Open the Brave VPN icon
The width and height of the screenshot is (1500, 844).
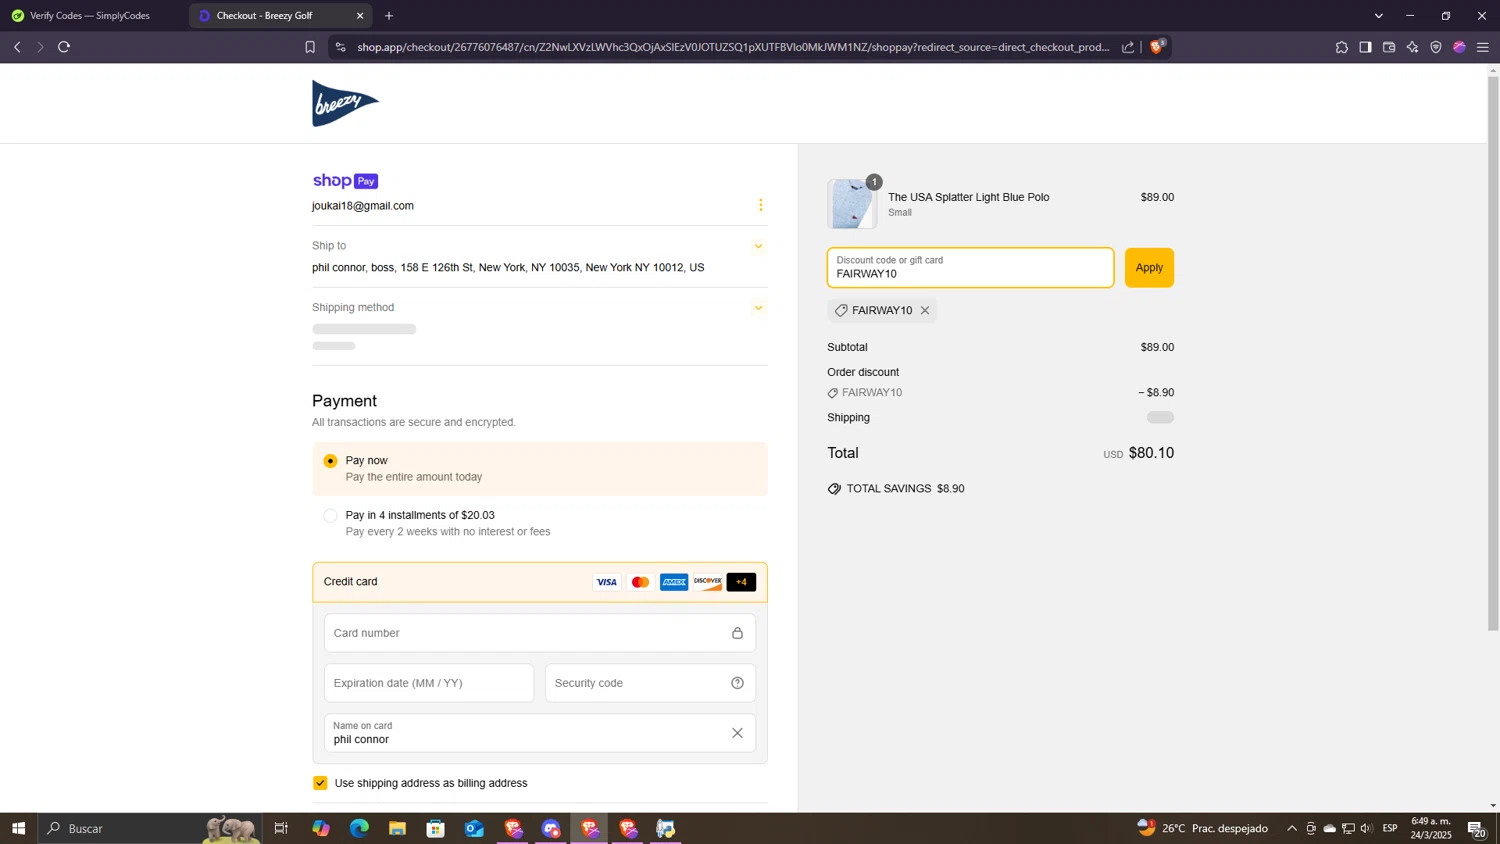(1436, 47)
